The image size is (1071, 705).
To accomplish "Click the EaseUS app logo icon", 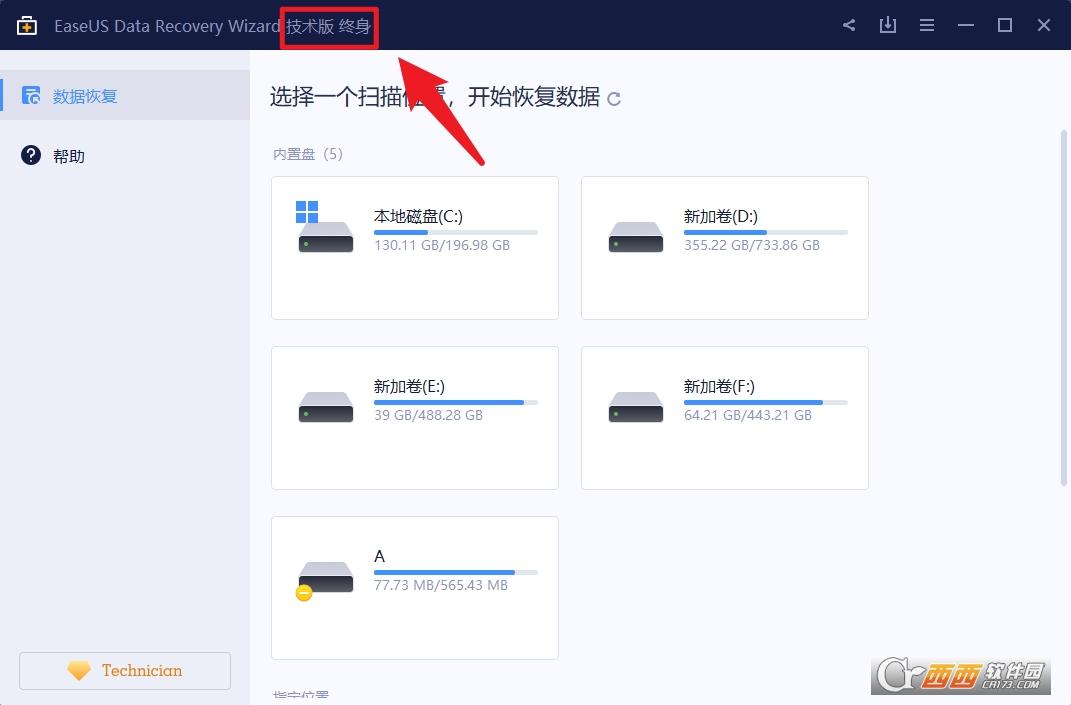I will click(x=27, y=26).
